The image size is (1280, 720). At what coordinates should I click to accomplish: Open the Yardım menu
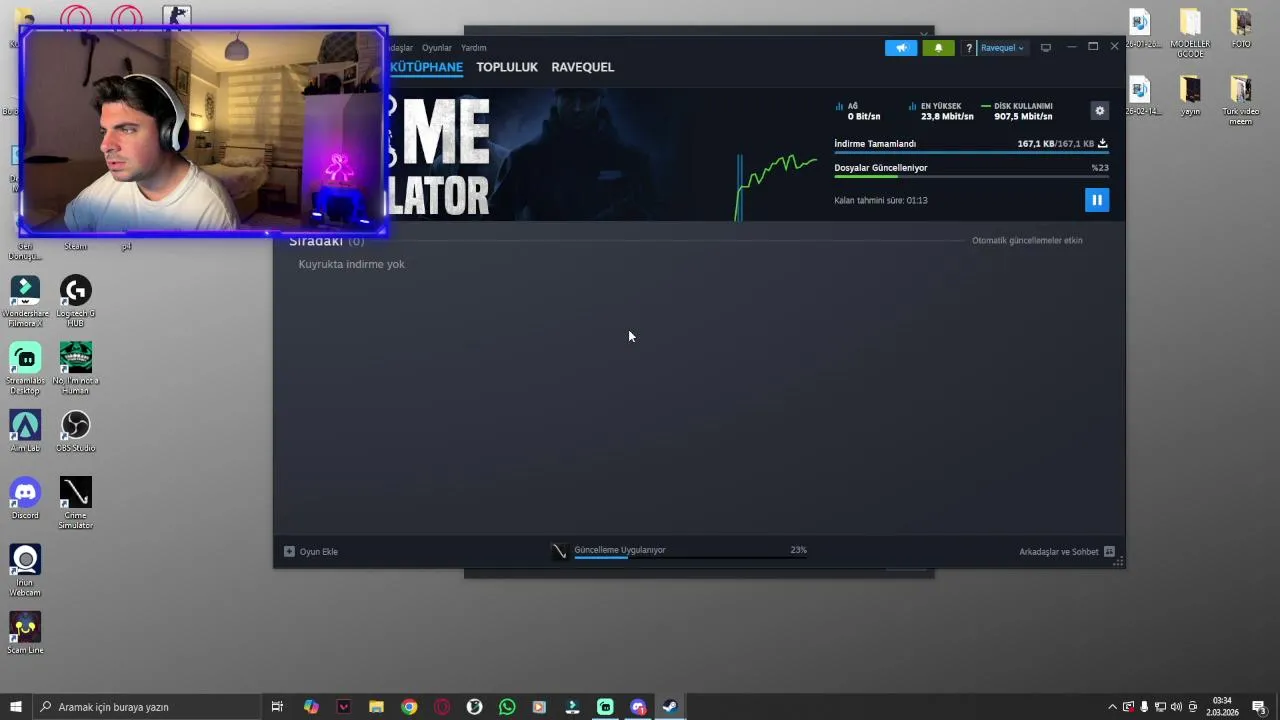[x=474, y=48]
